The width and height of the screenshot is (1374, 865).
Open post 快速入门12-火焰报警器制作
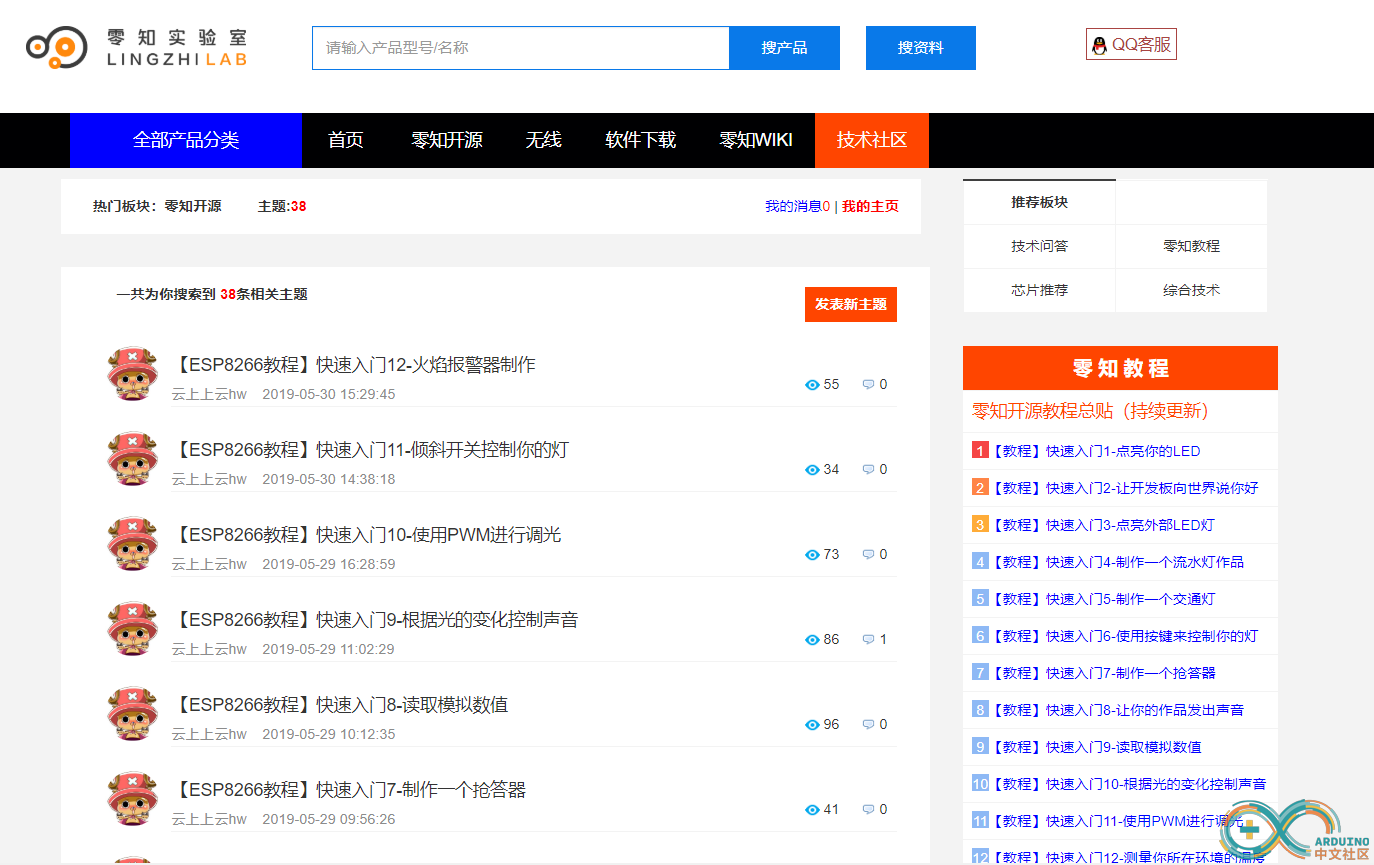354,365
